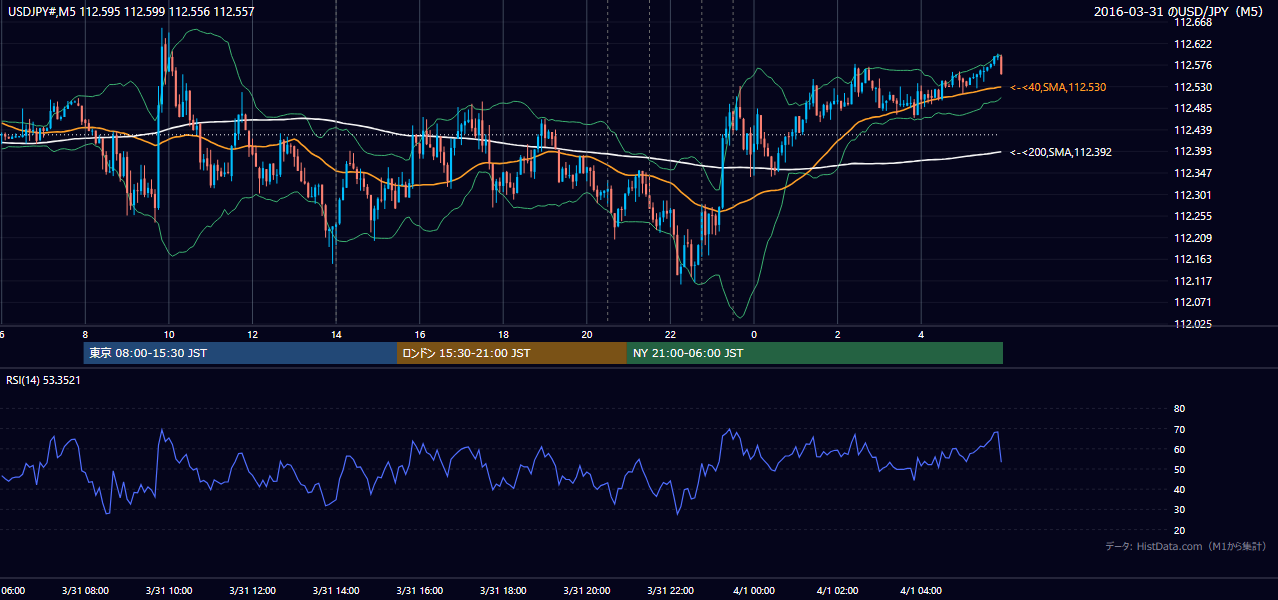Click price axis value 112.347

point(1193,173)
